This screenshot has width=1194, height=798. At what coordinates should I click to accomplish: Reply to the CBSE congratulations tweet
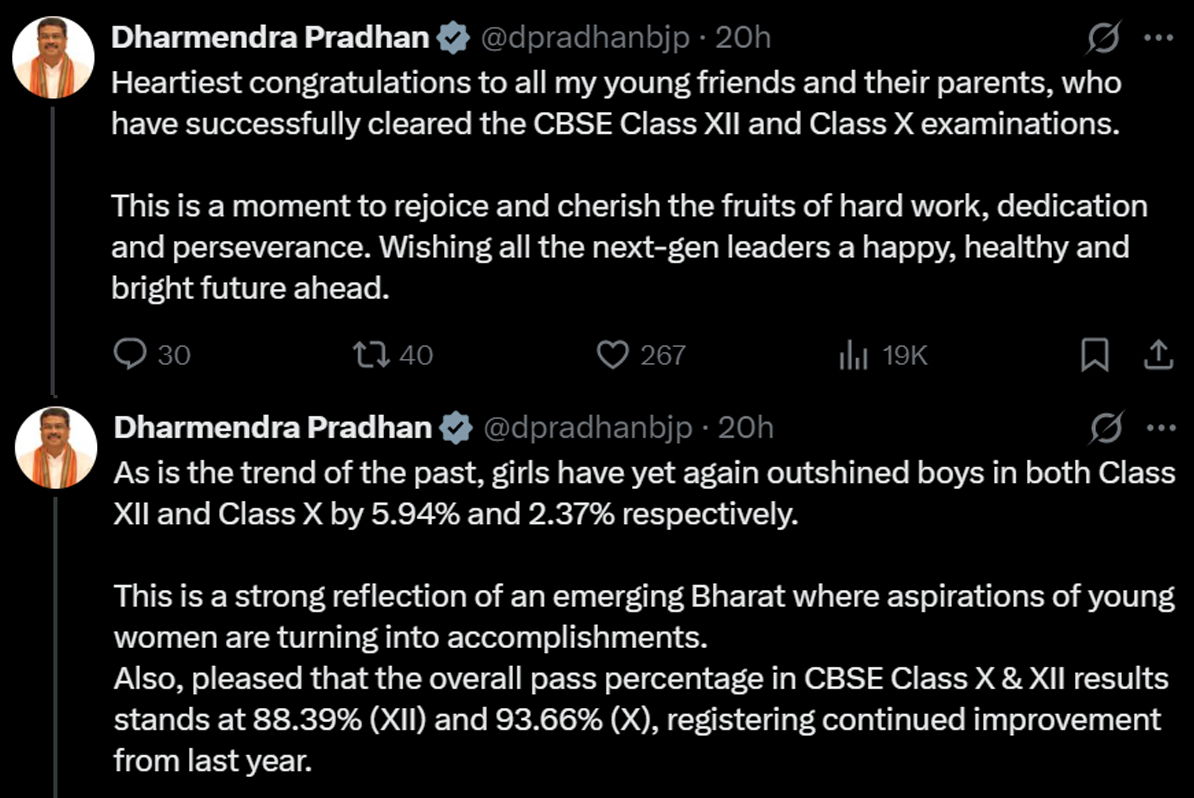click(131, 355)
